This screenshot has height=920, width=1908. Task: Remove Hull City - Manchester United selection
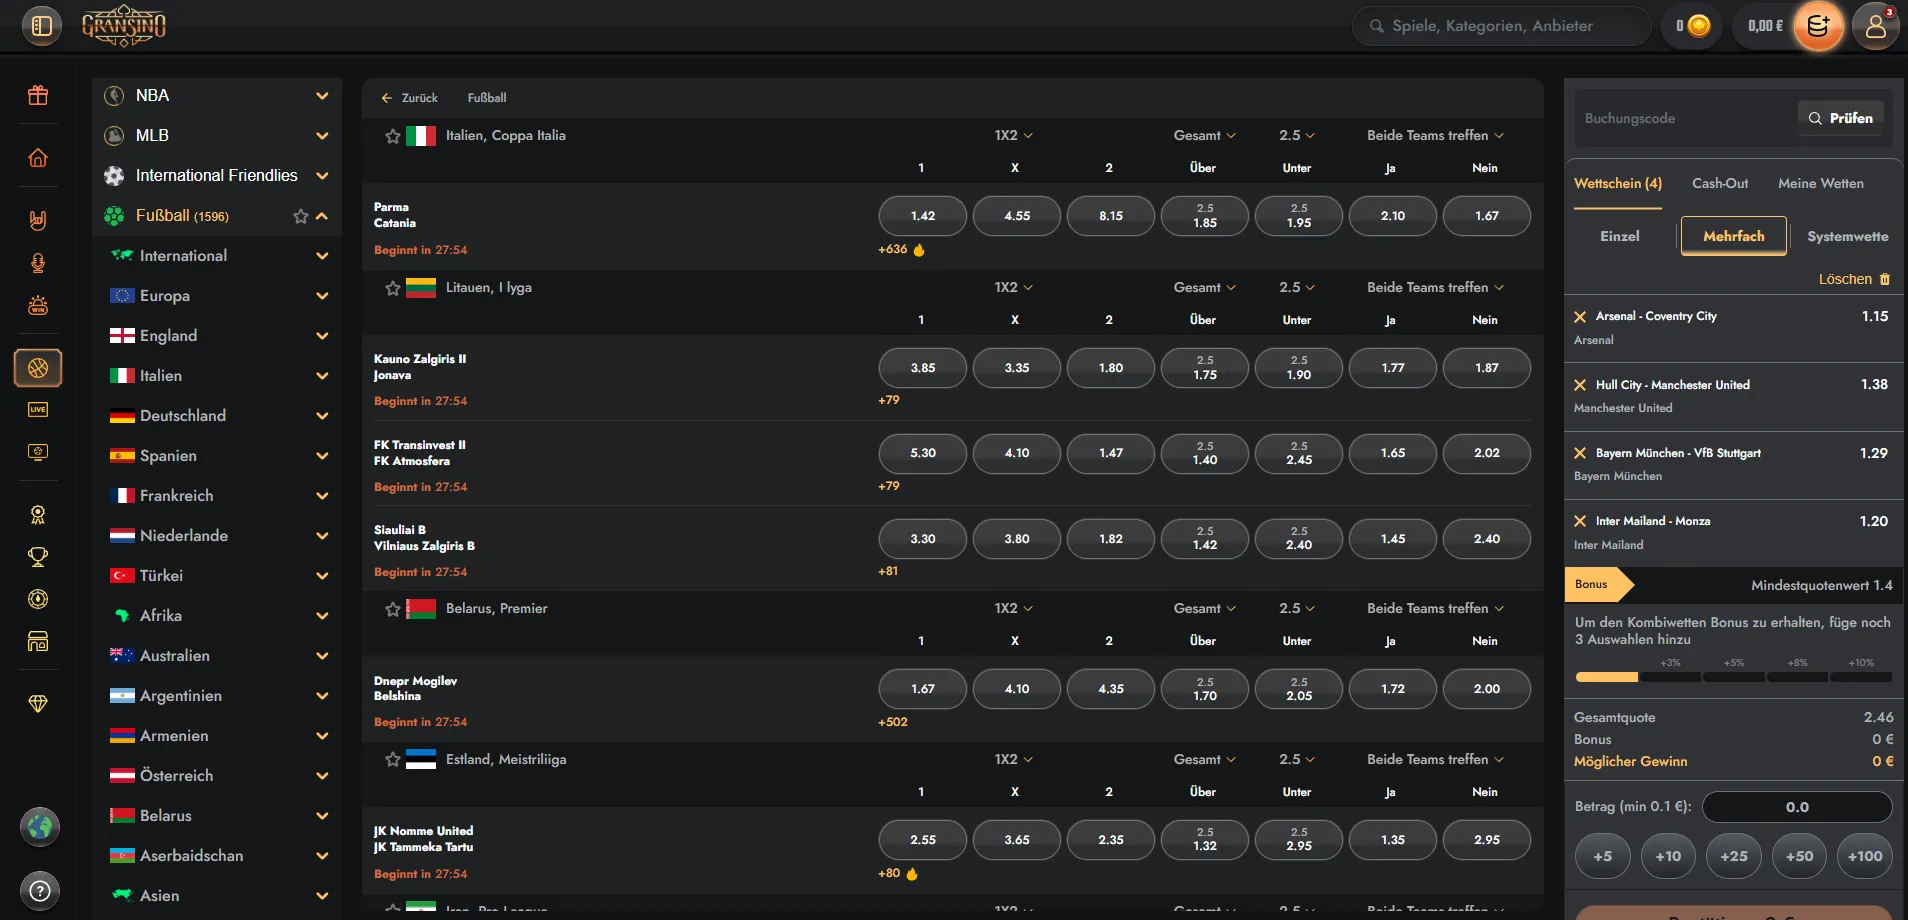pyautogui.click(x=1580, y=385)
